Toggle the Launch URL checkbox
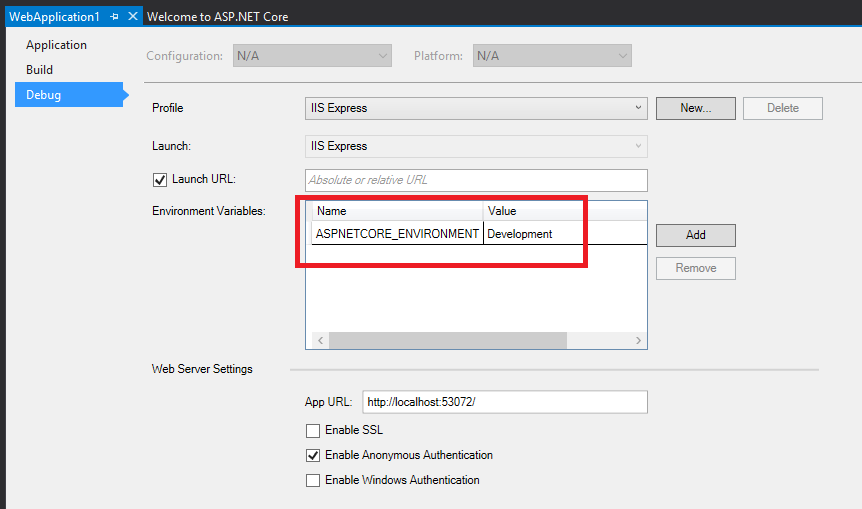The height and width of the screenshot is (509, 862). point(159,180)
